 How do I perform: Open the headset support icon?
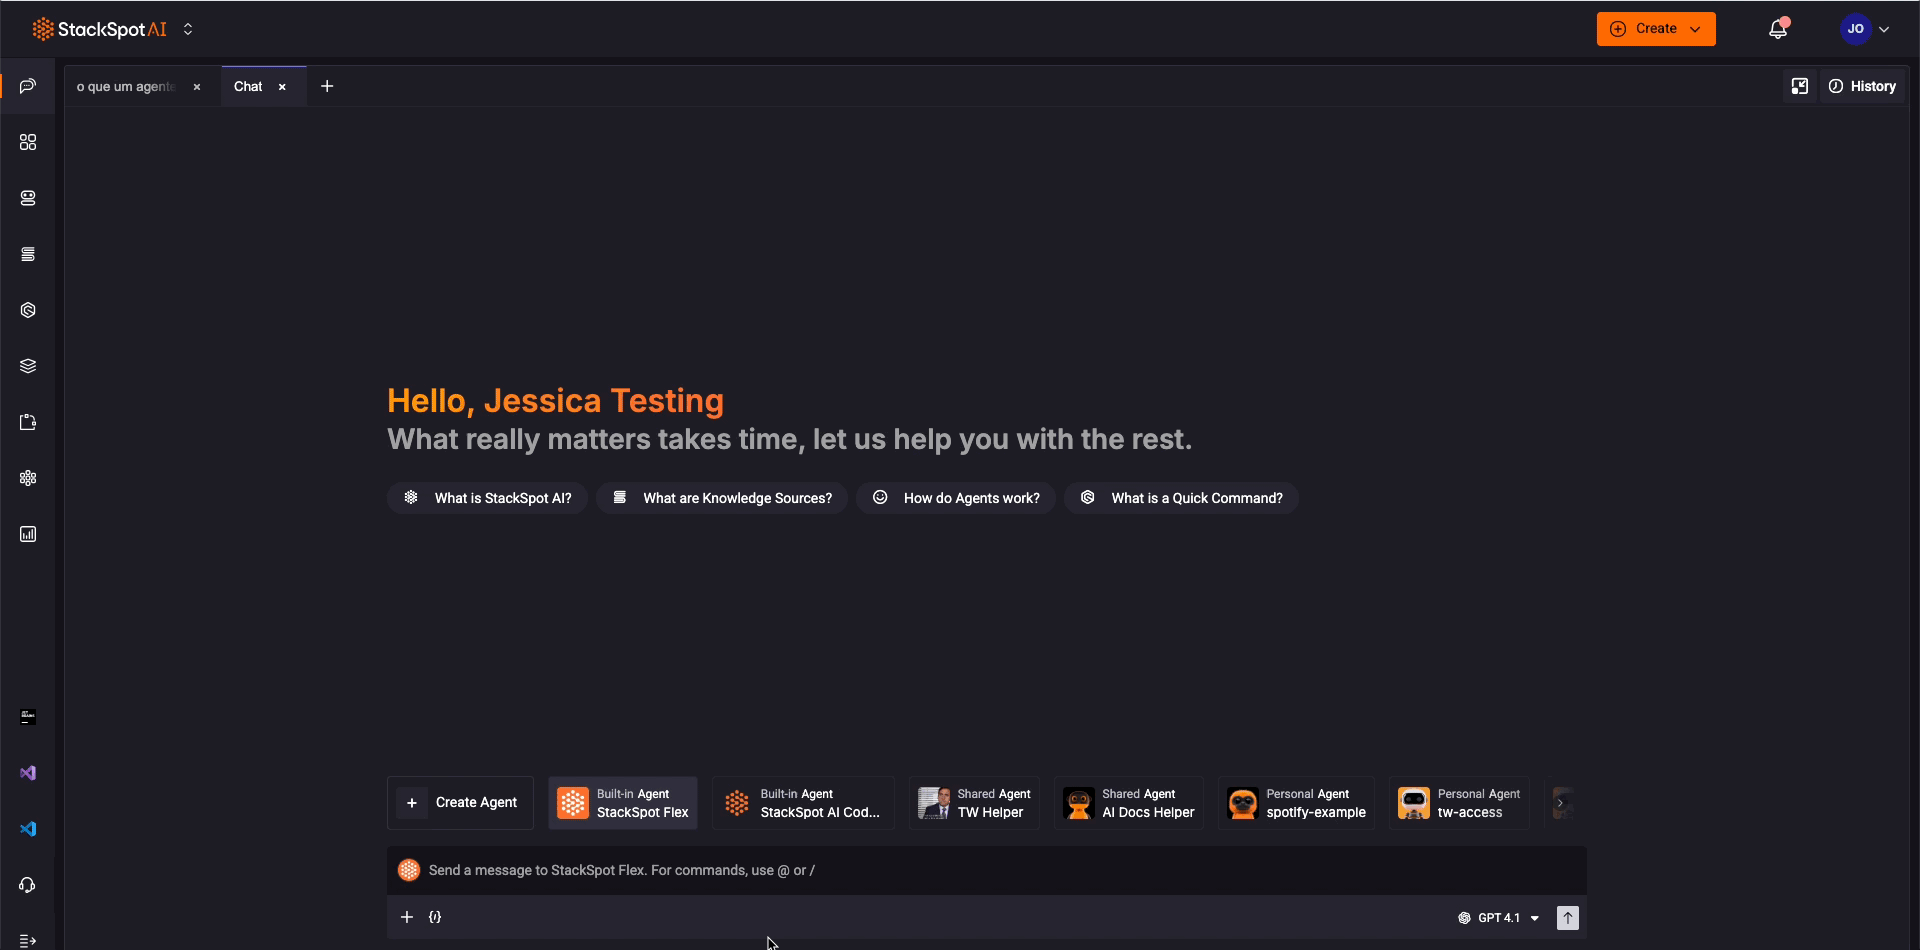pos(28,885)
